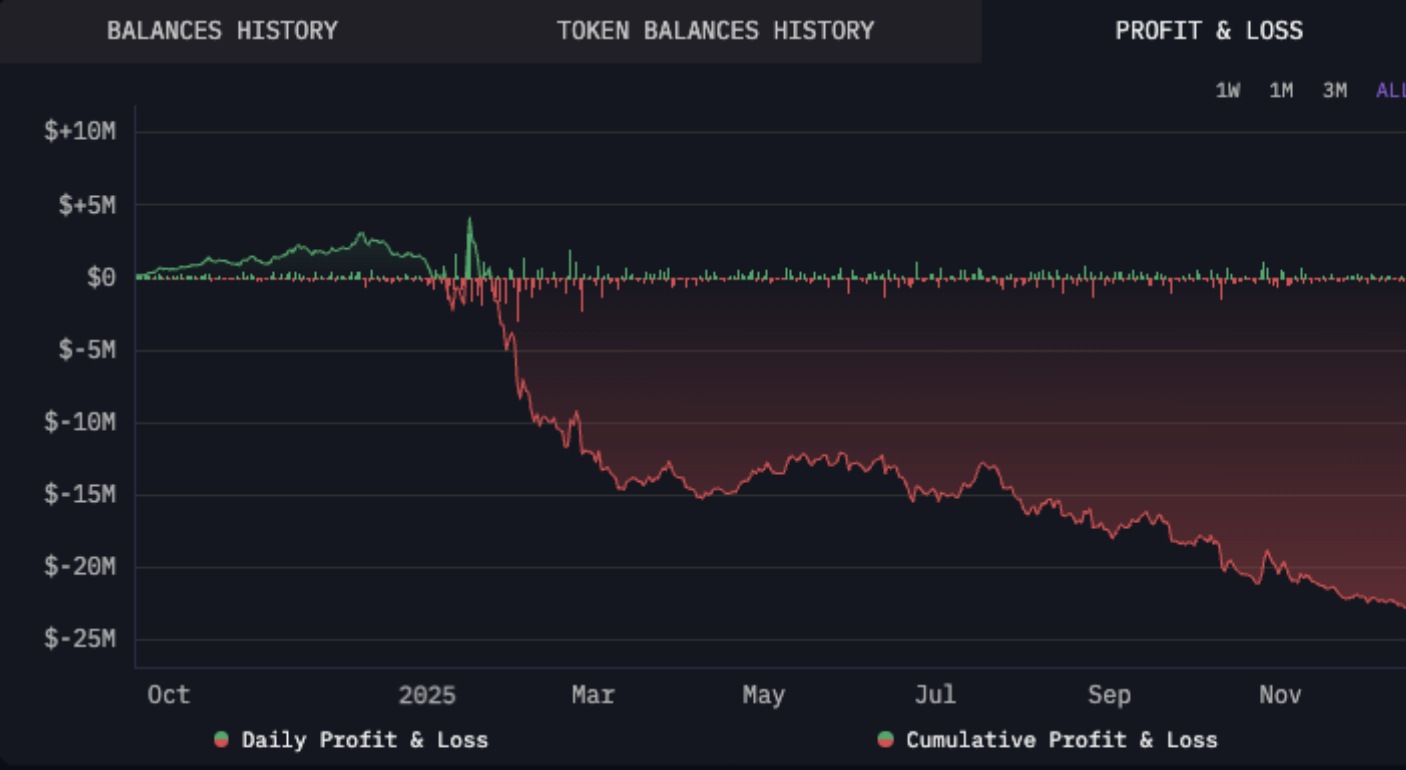
Task: Click the $+10M value axis label
Action: coord(80,132)
